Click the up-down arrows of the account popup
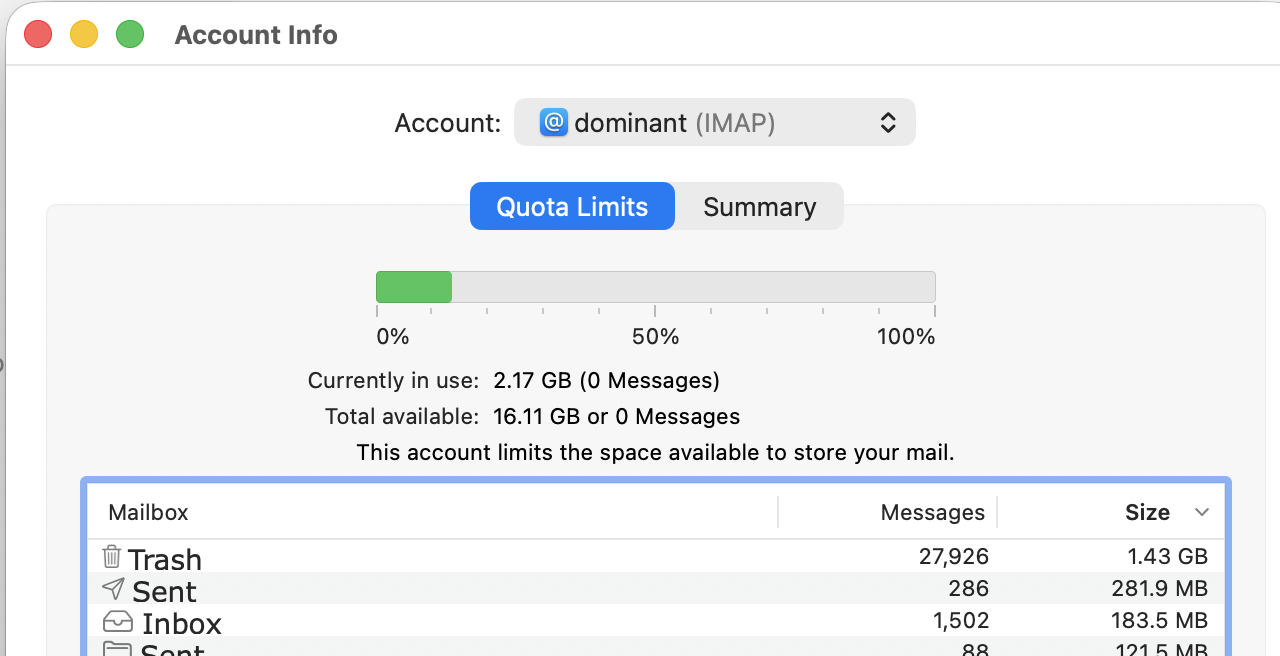 tap(887, 122)
